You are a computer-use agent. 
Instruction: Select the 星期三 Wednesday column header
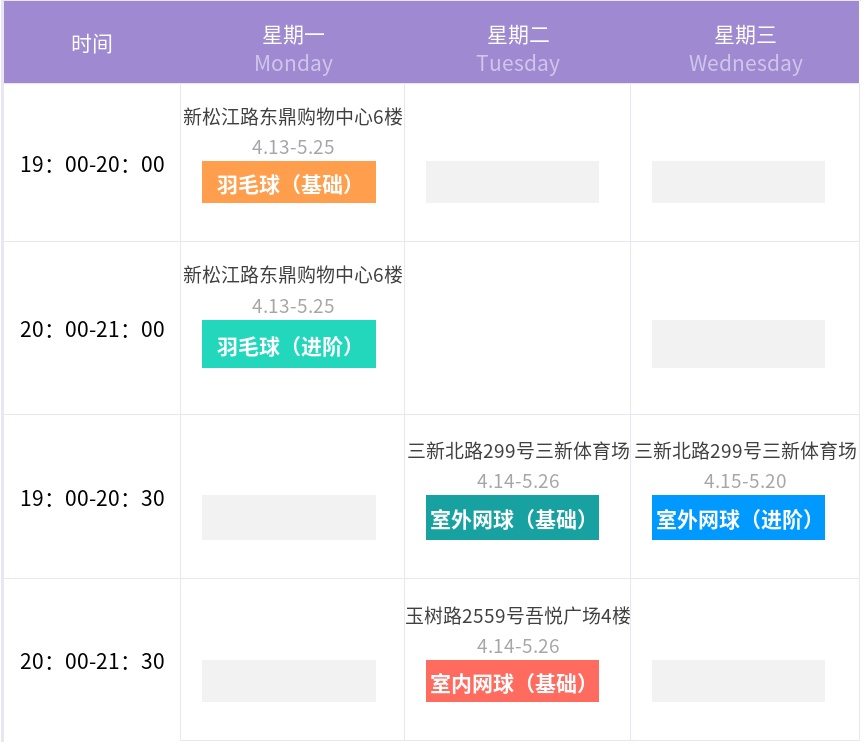coord(745,49)
